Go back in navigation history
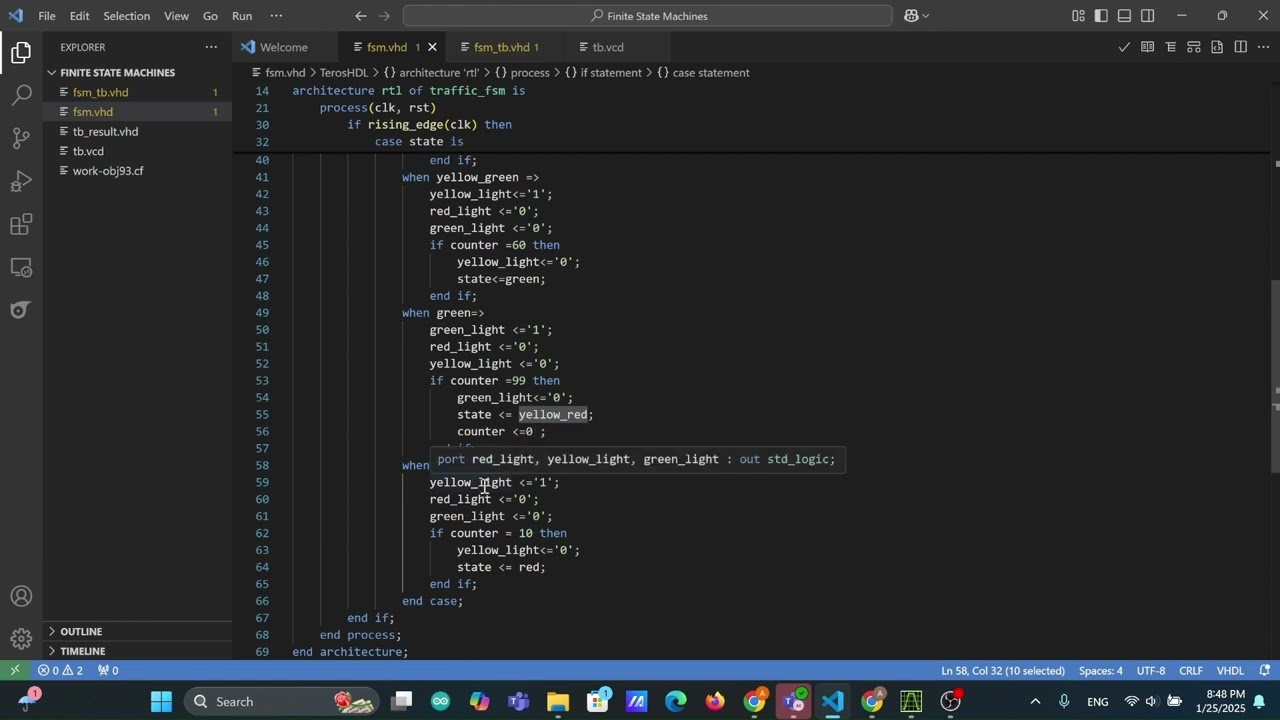1280x720 pixels. coord(361,16)
